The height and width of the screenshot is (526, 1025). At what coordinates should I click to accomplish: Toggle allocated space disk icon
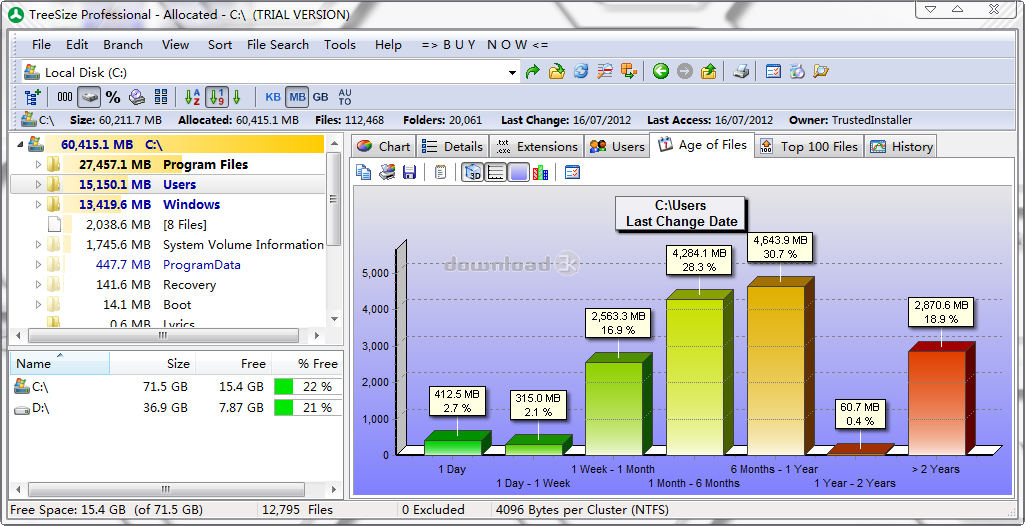[89, 97]
